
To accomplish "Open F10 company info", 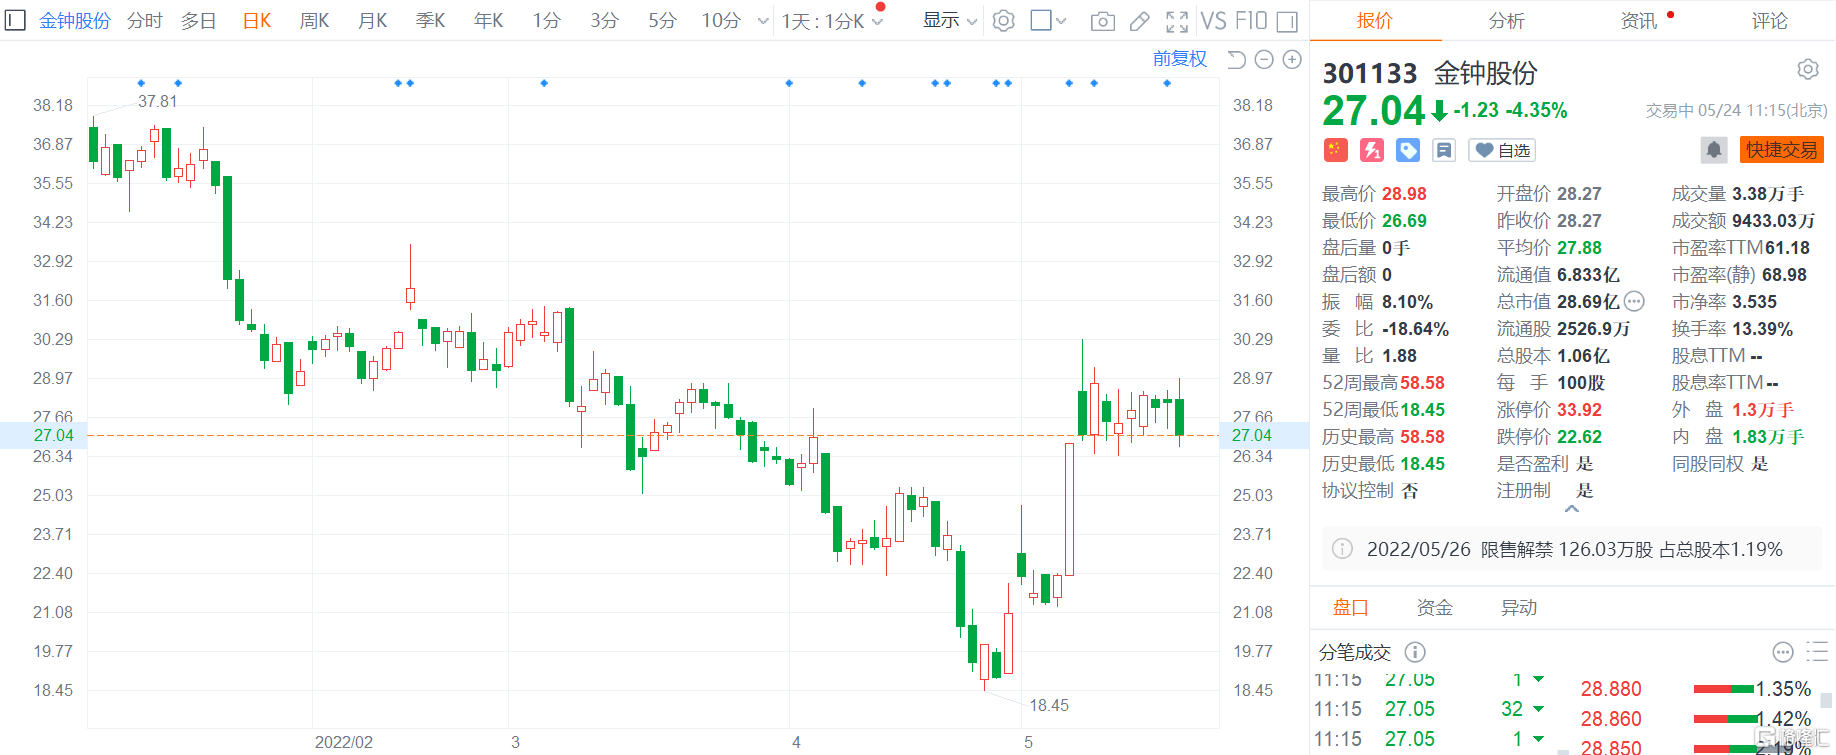I will click(x=1251, y=21).
